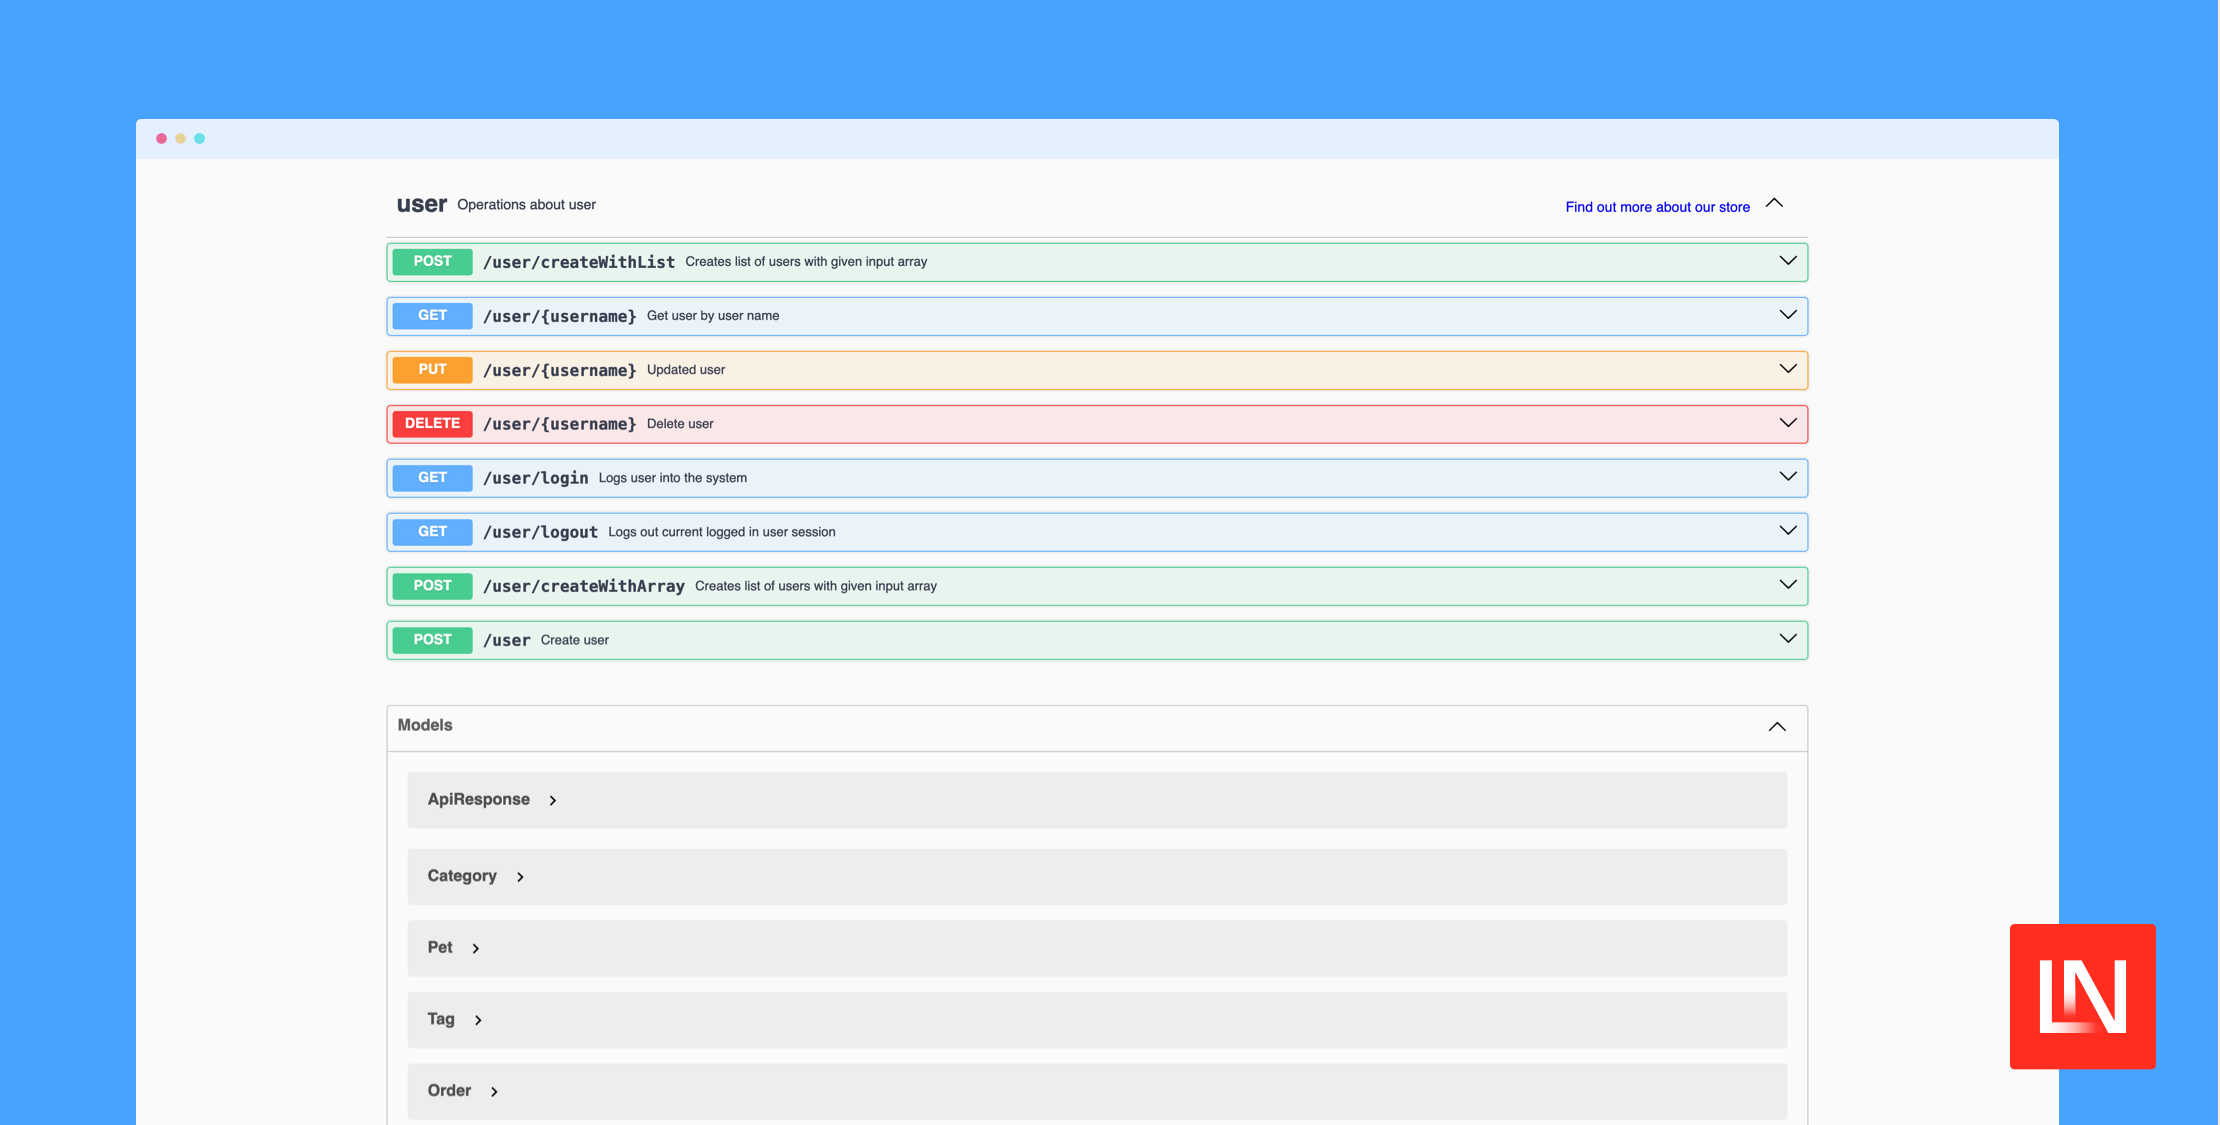This screenshot has width=2220, height=1125.
Task: Collapse the user operations section
Action: pos(1775,203)
